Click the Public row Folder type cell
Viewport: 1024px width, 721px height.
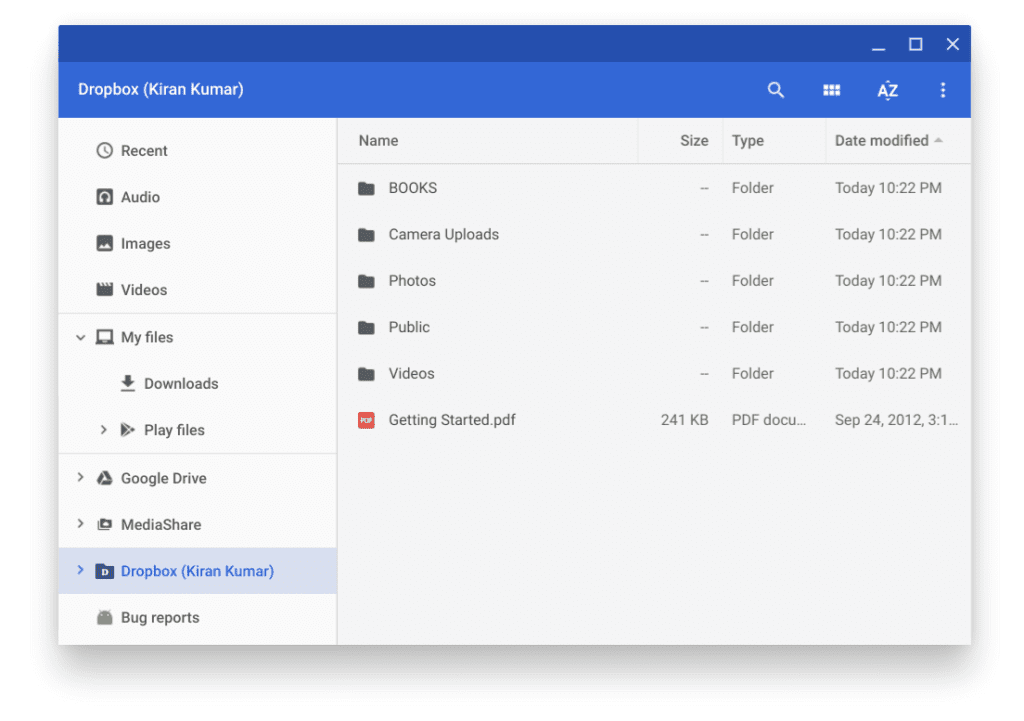click(x=752, y=327)
